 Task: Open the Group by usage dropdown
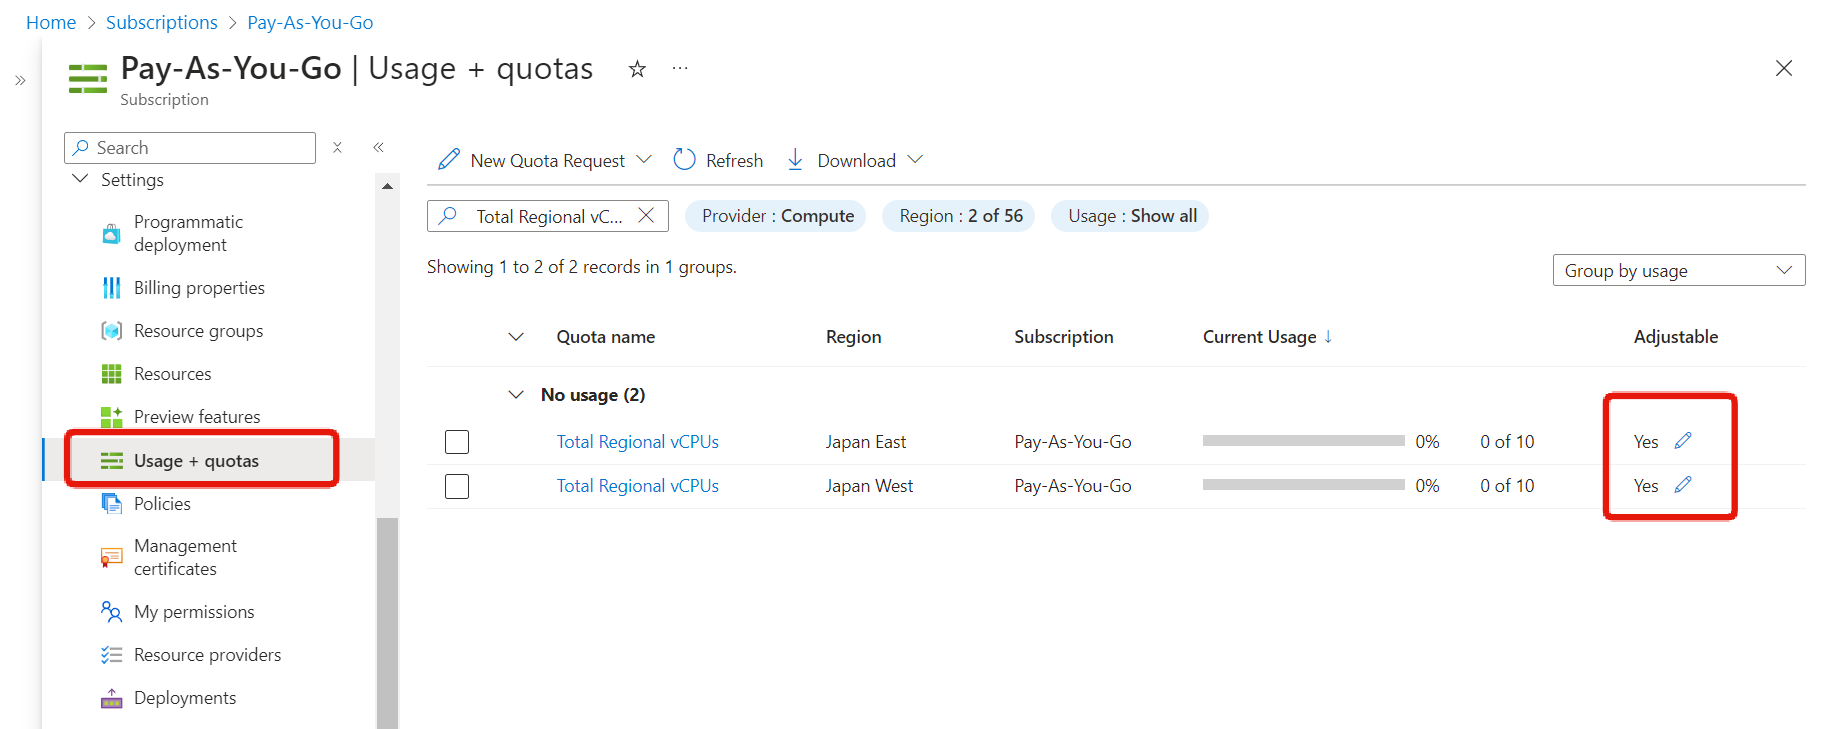[1679, 270]
